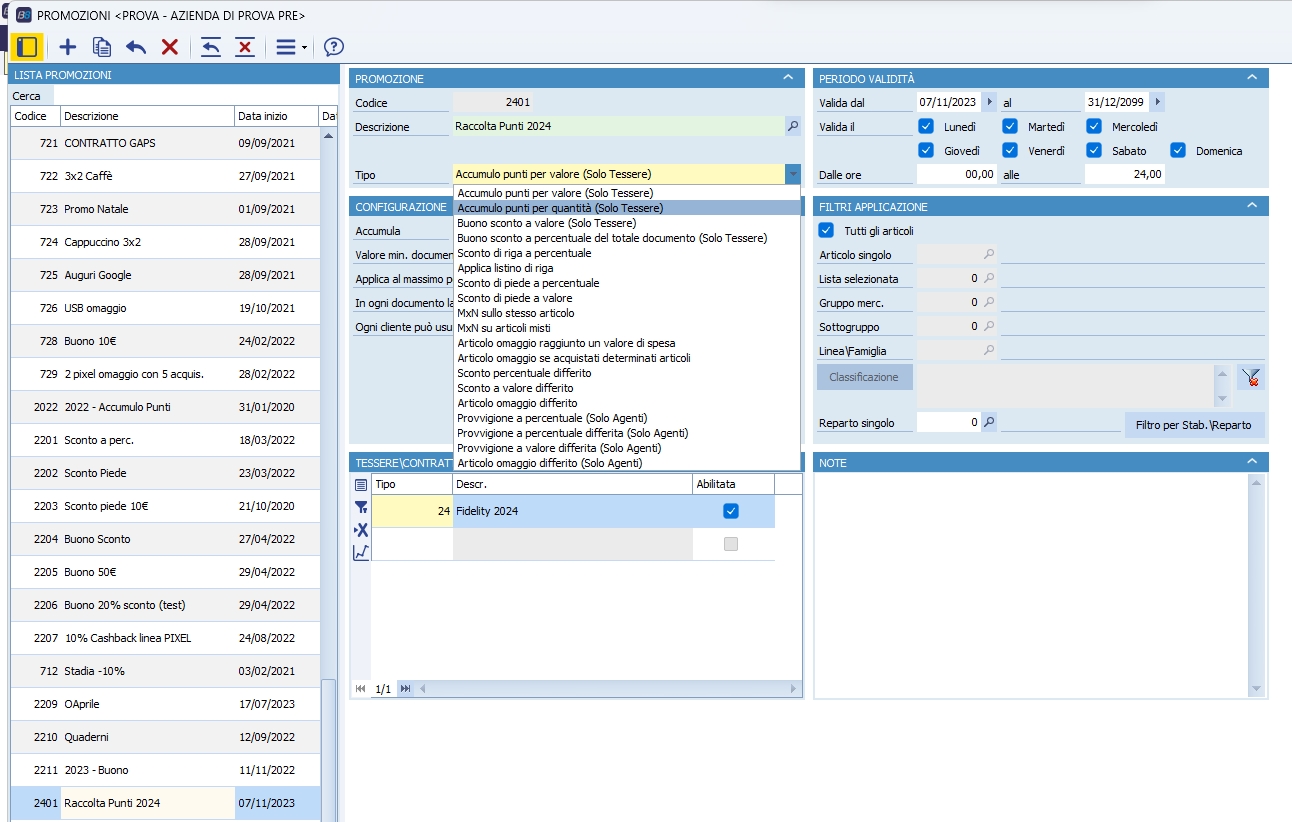
Task: Collapse the NOTE panel
Action: click(x=1252, y=461)
